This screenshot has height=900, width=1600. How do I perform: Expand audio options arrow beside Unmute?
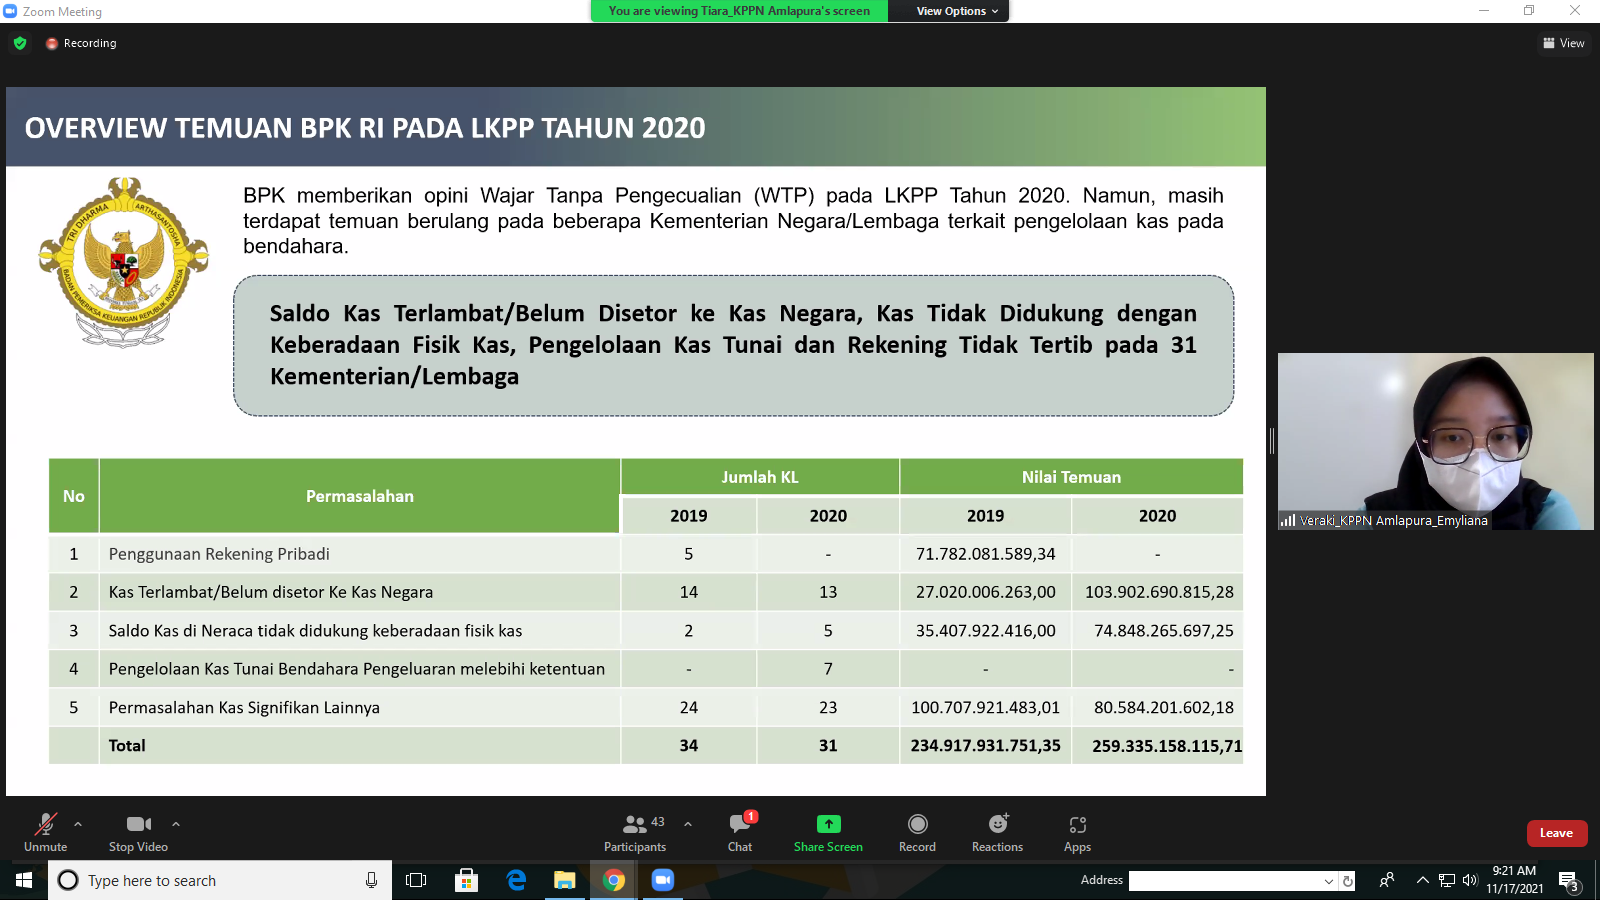[x=78, y=824]
